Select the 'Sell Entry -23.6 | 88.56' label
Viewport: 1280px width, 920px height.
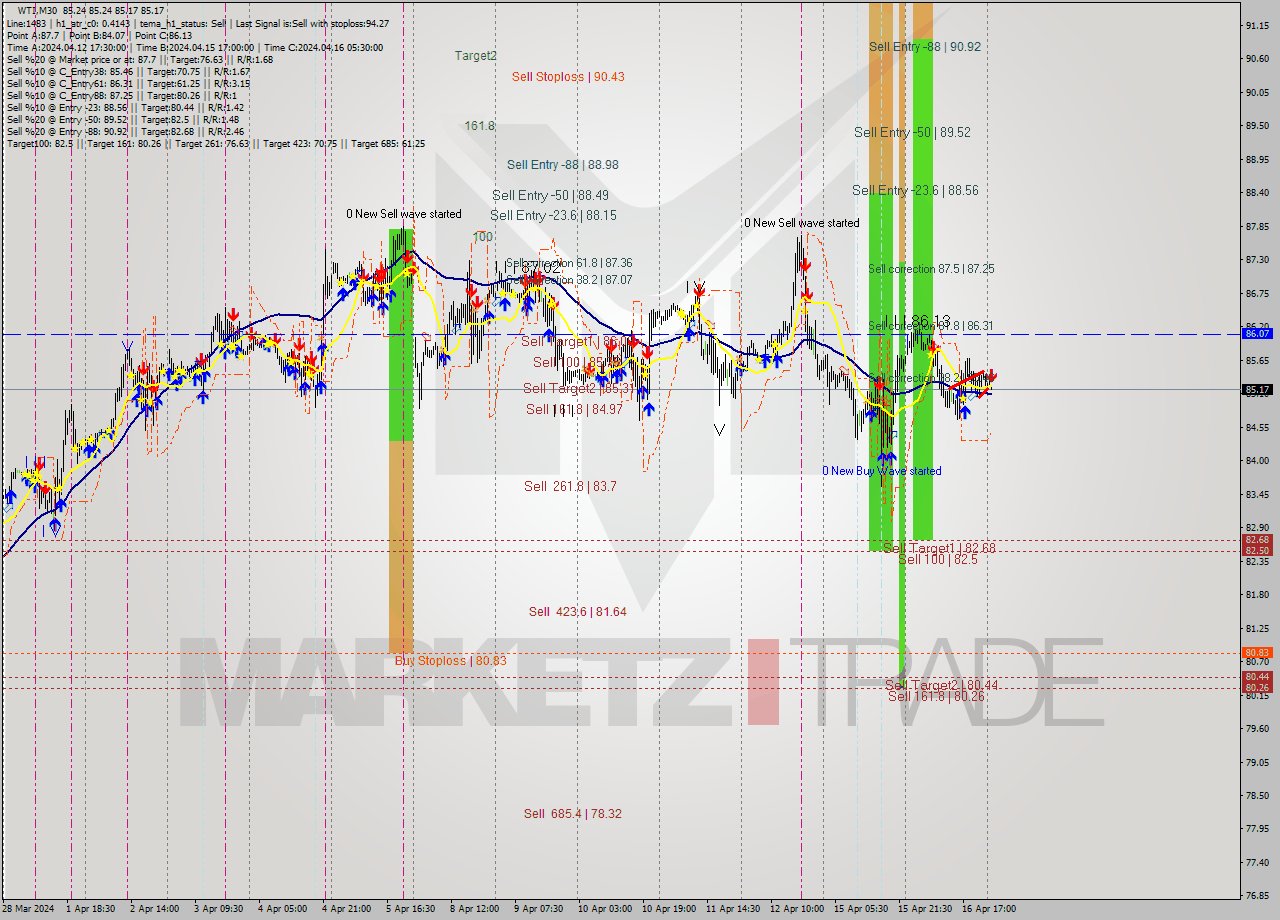pyautogui.click(x=915, y=190)
